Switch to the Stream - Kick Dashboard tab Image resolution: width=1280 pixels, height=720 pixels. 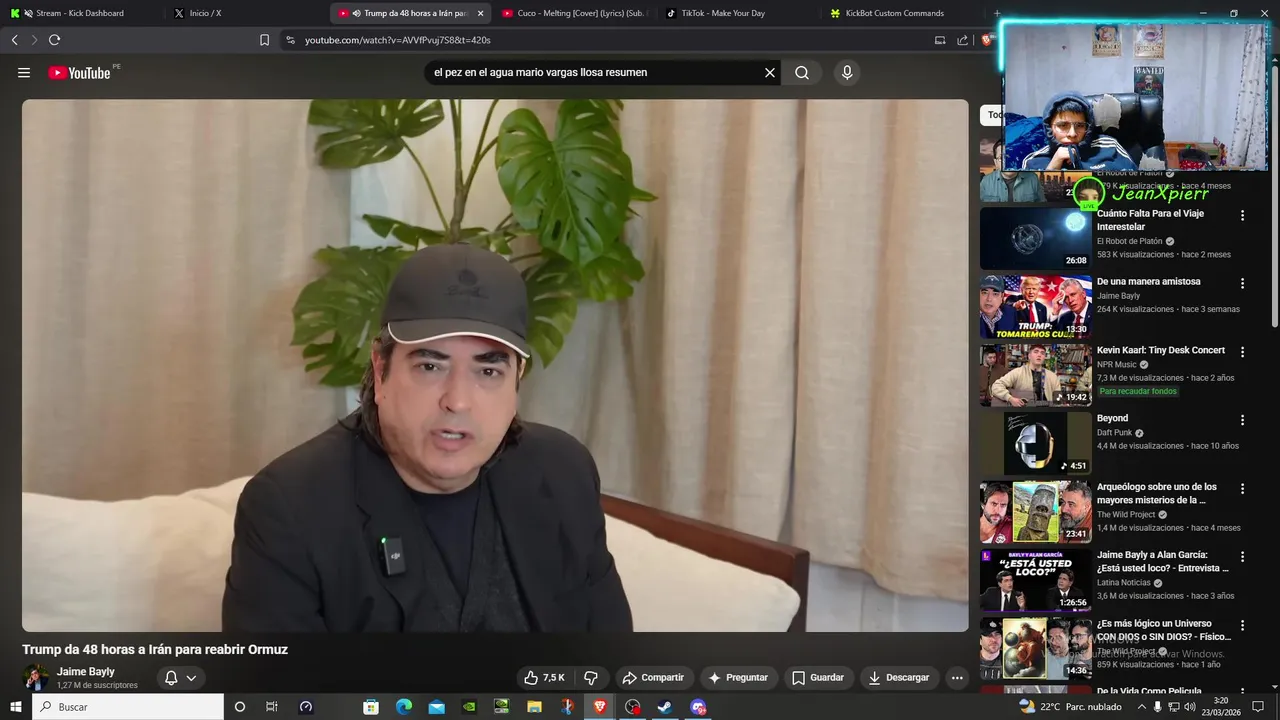(x=80, y=13)
